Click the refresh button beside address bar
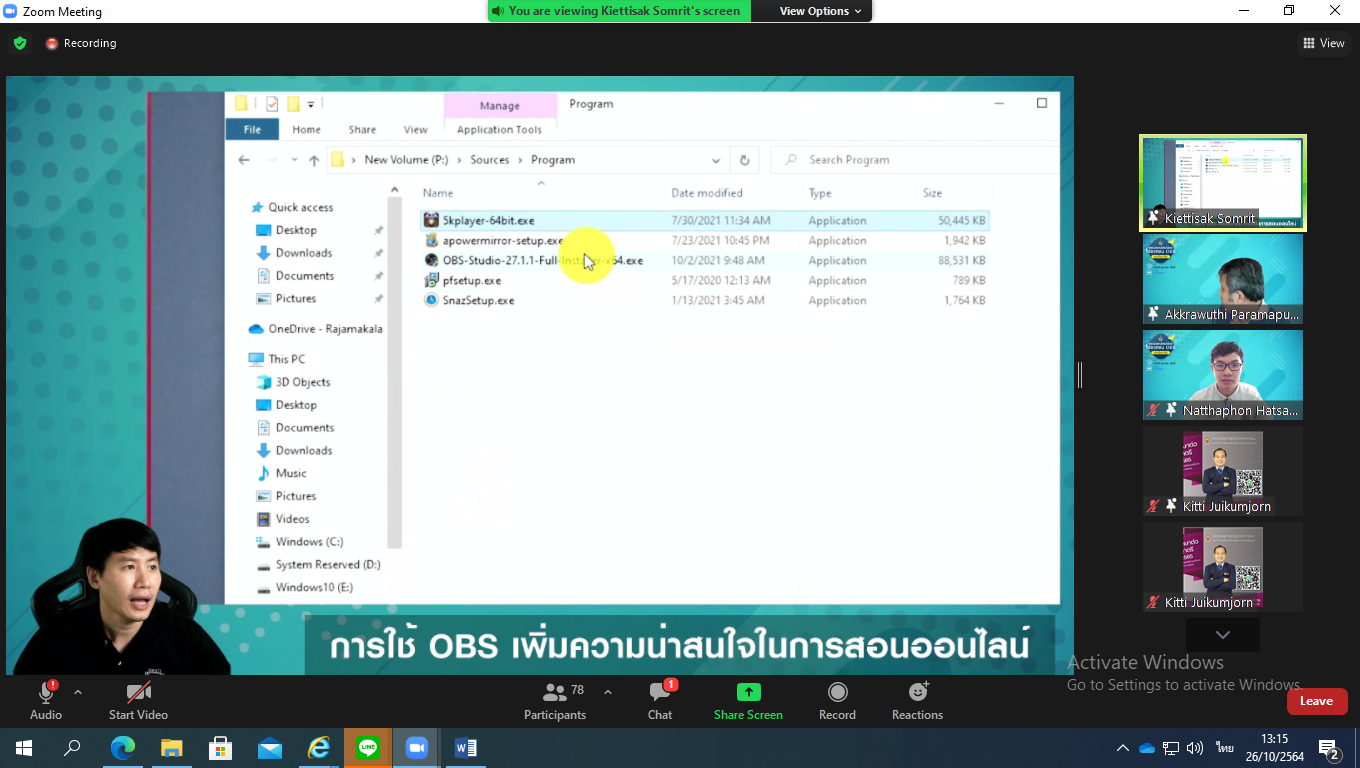 [744, 160]
